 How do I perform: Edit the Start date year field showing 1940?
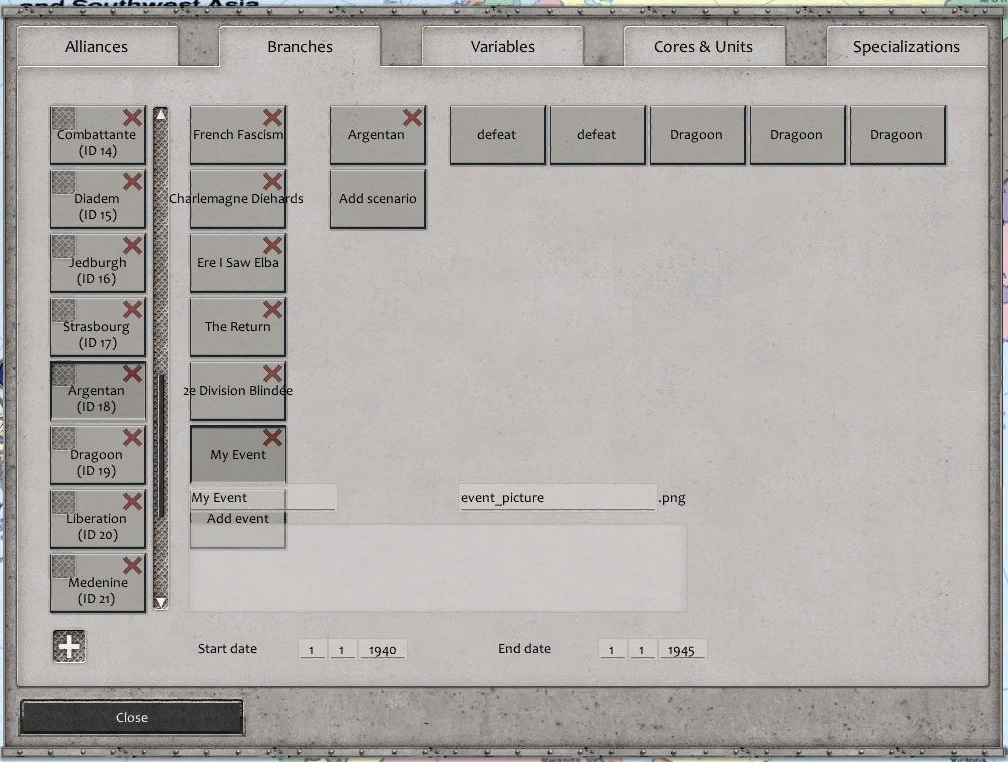tap(382, 649)
